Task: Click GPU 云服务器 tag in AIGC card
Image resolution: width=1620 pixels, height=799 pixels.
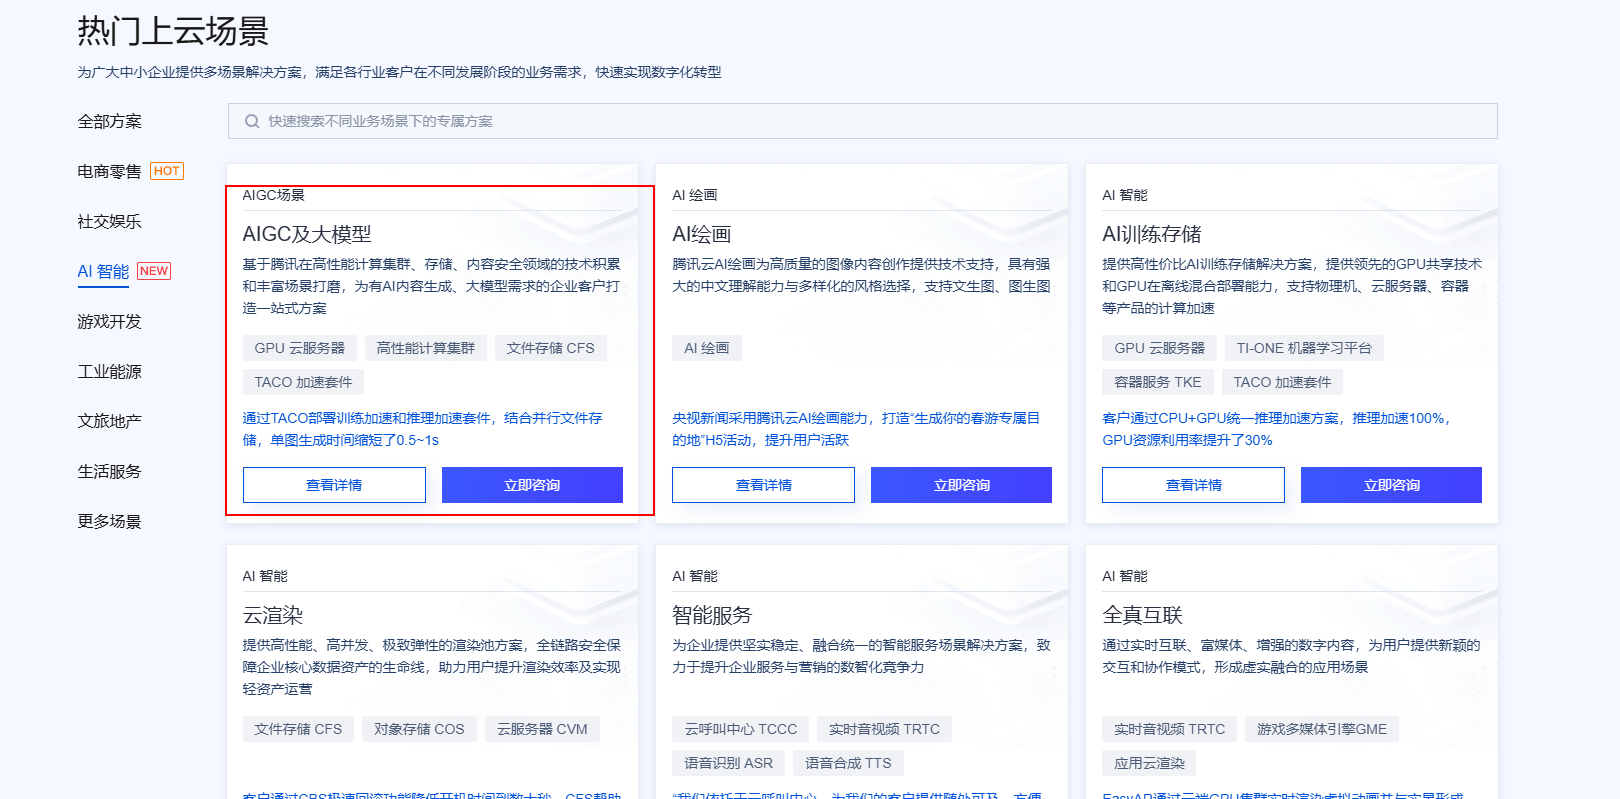Action: point(299,348)
